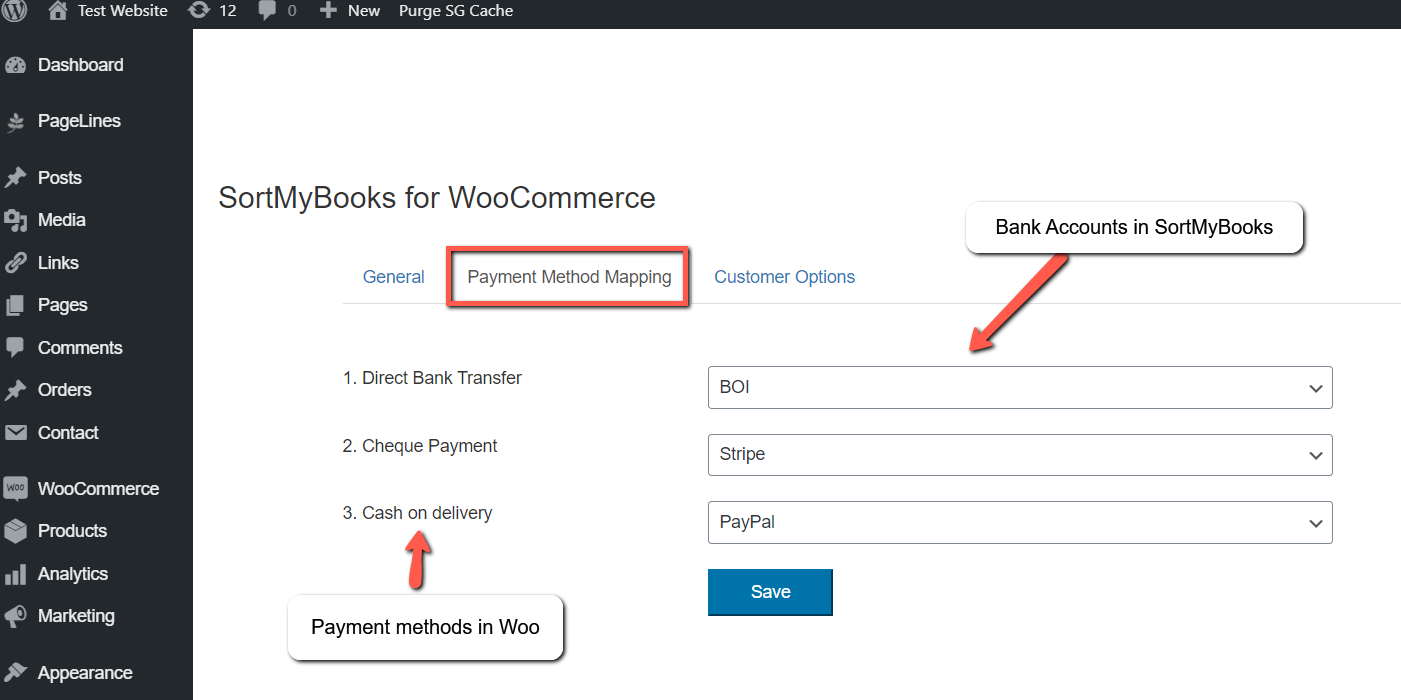
Task: Click the Products box icon
Action: (x=16, y=531)
